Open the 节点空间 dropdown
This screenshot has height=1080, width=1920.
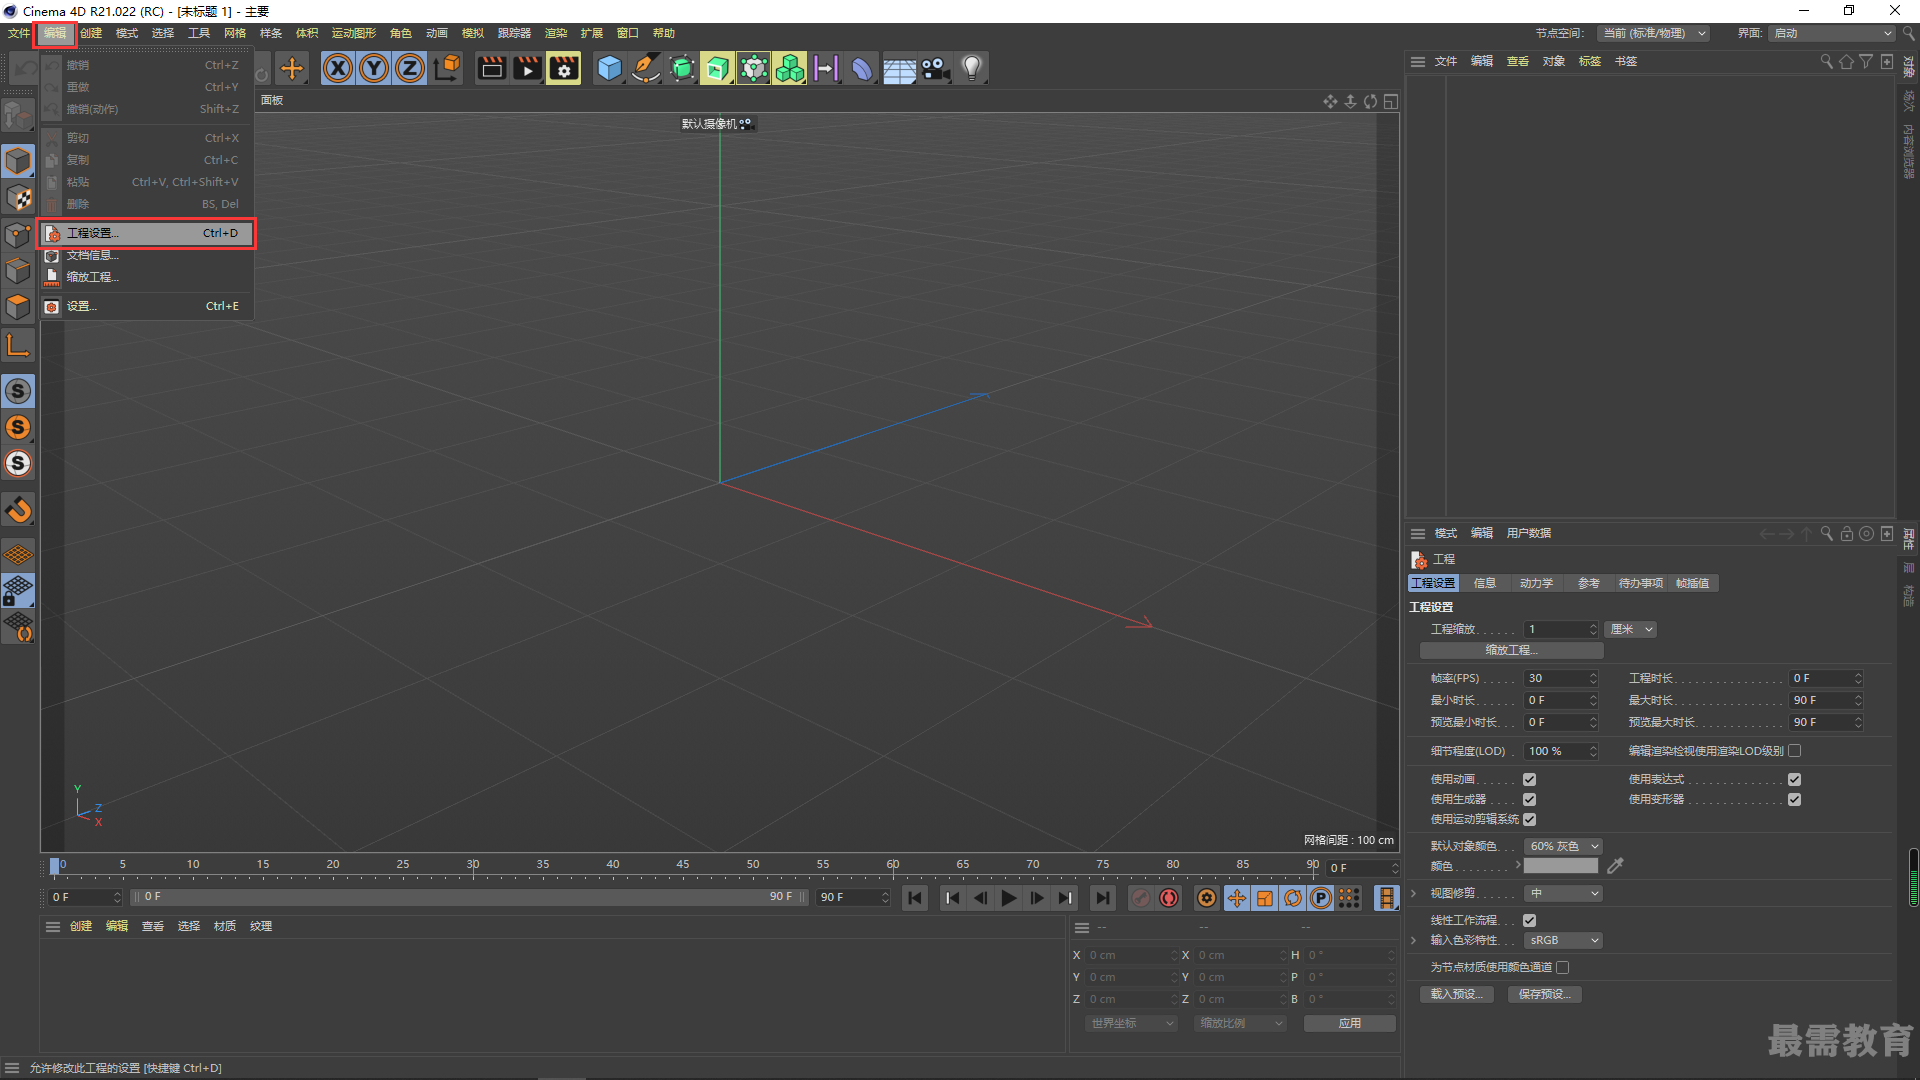point(1652,34)
